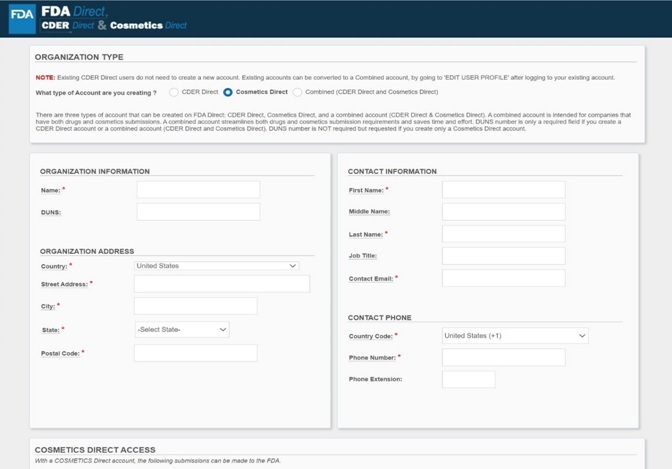Viewport: 672px width, 469px height.
Task: Click the organization Name field
Action: 198,190
